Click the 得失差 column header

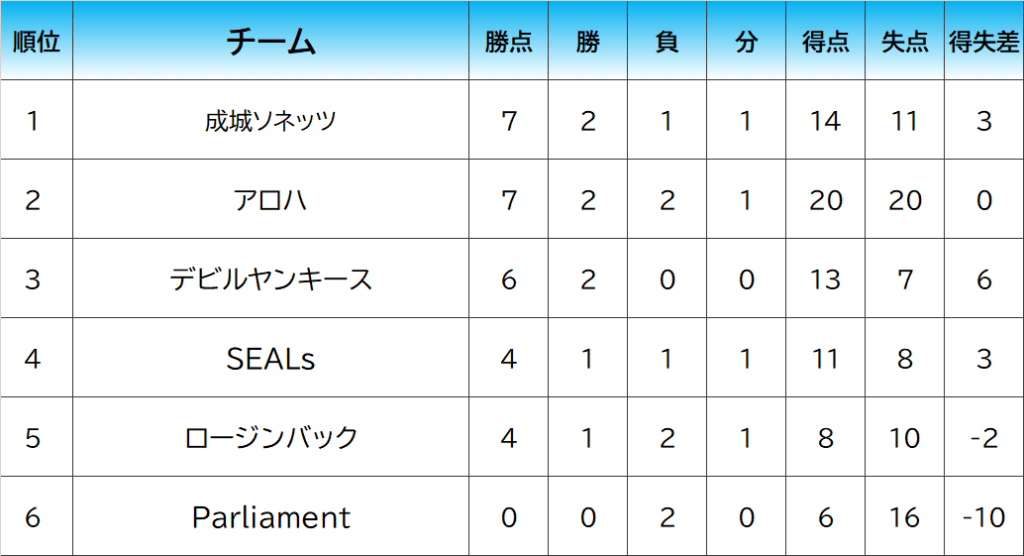point(984,42)
